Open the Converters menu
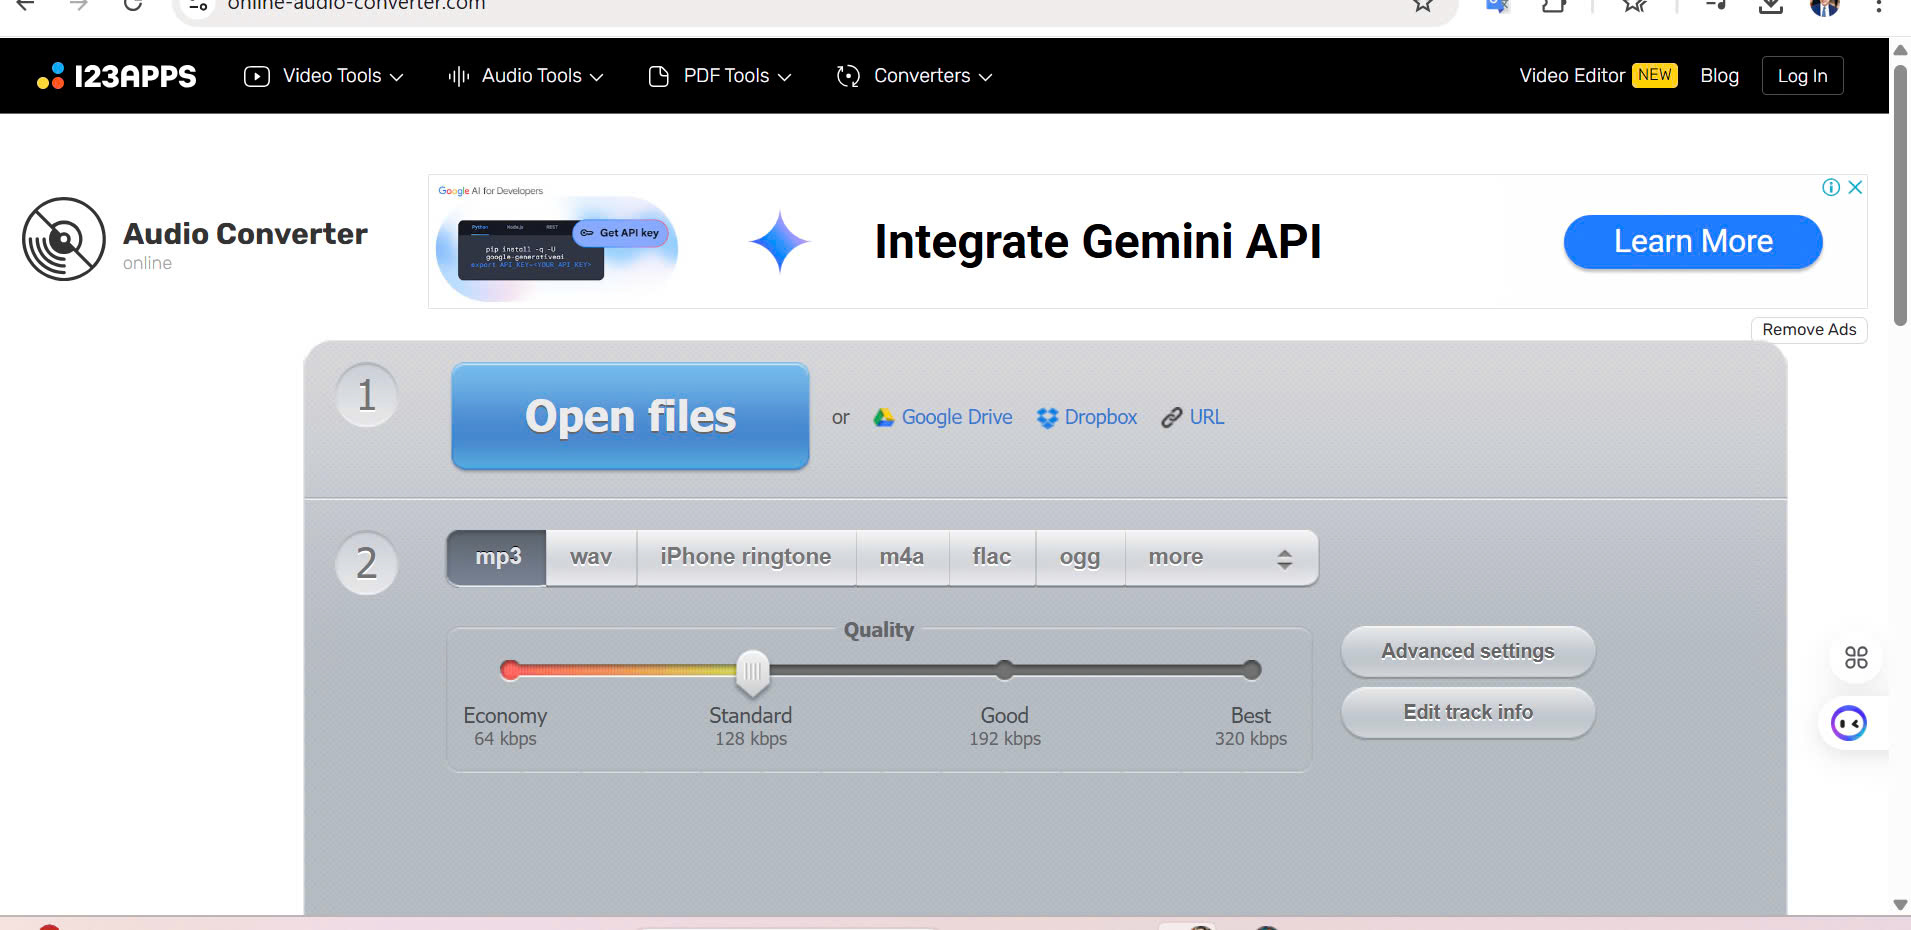Image resolution: width=1911 pixels, height=930 pixels. click(x=914, y=76)
